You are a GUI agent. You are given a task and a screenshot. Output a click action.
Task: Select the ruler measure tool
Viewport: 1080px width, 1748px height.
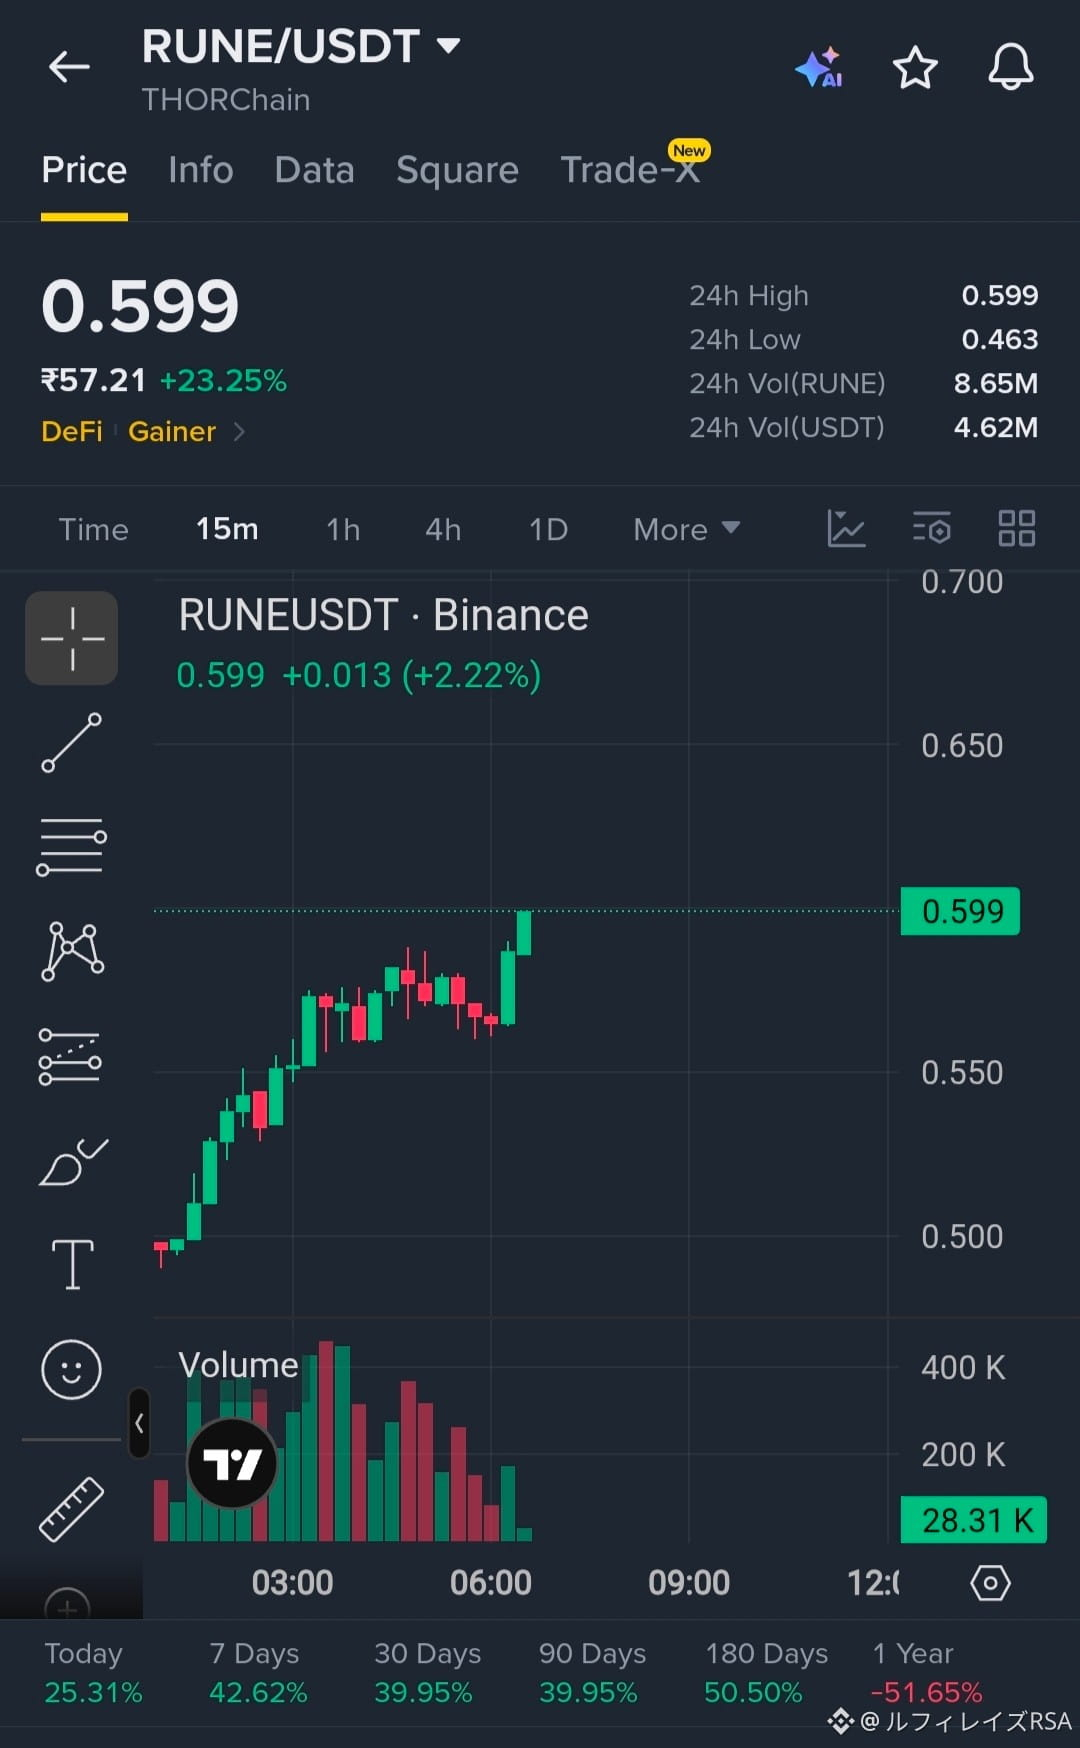[x=71, y=1509]
